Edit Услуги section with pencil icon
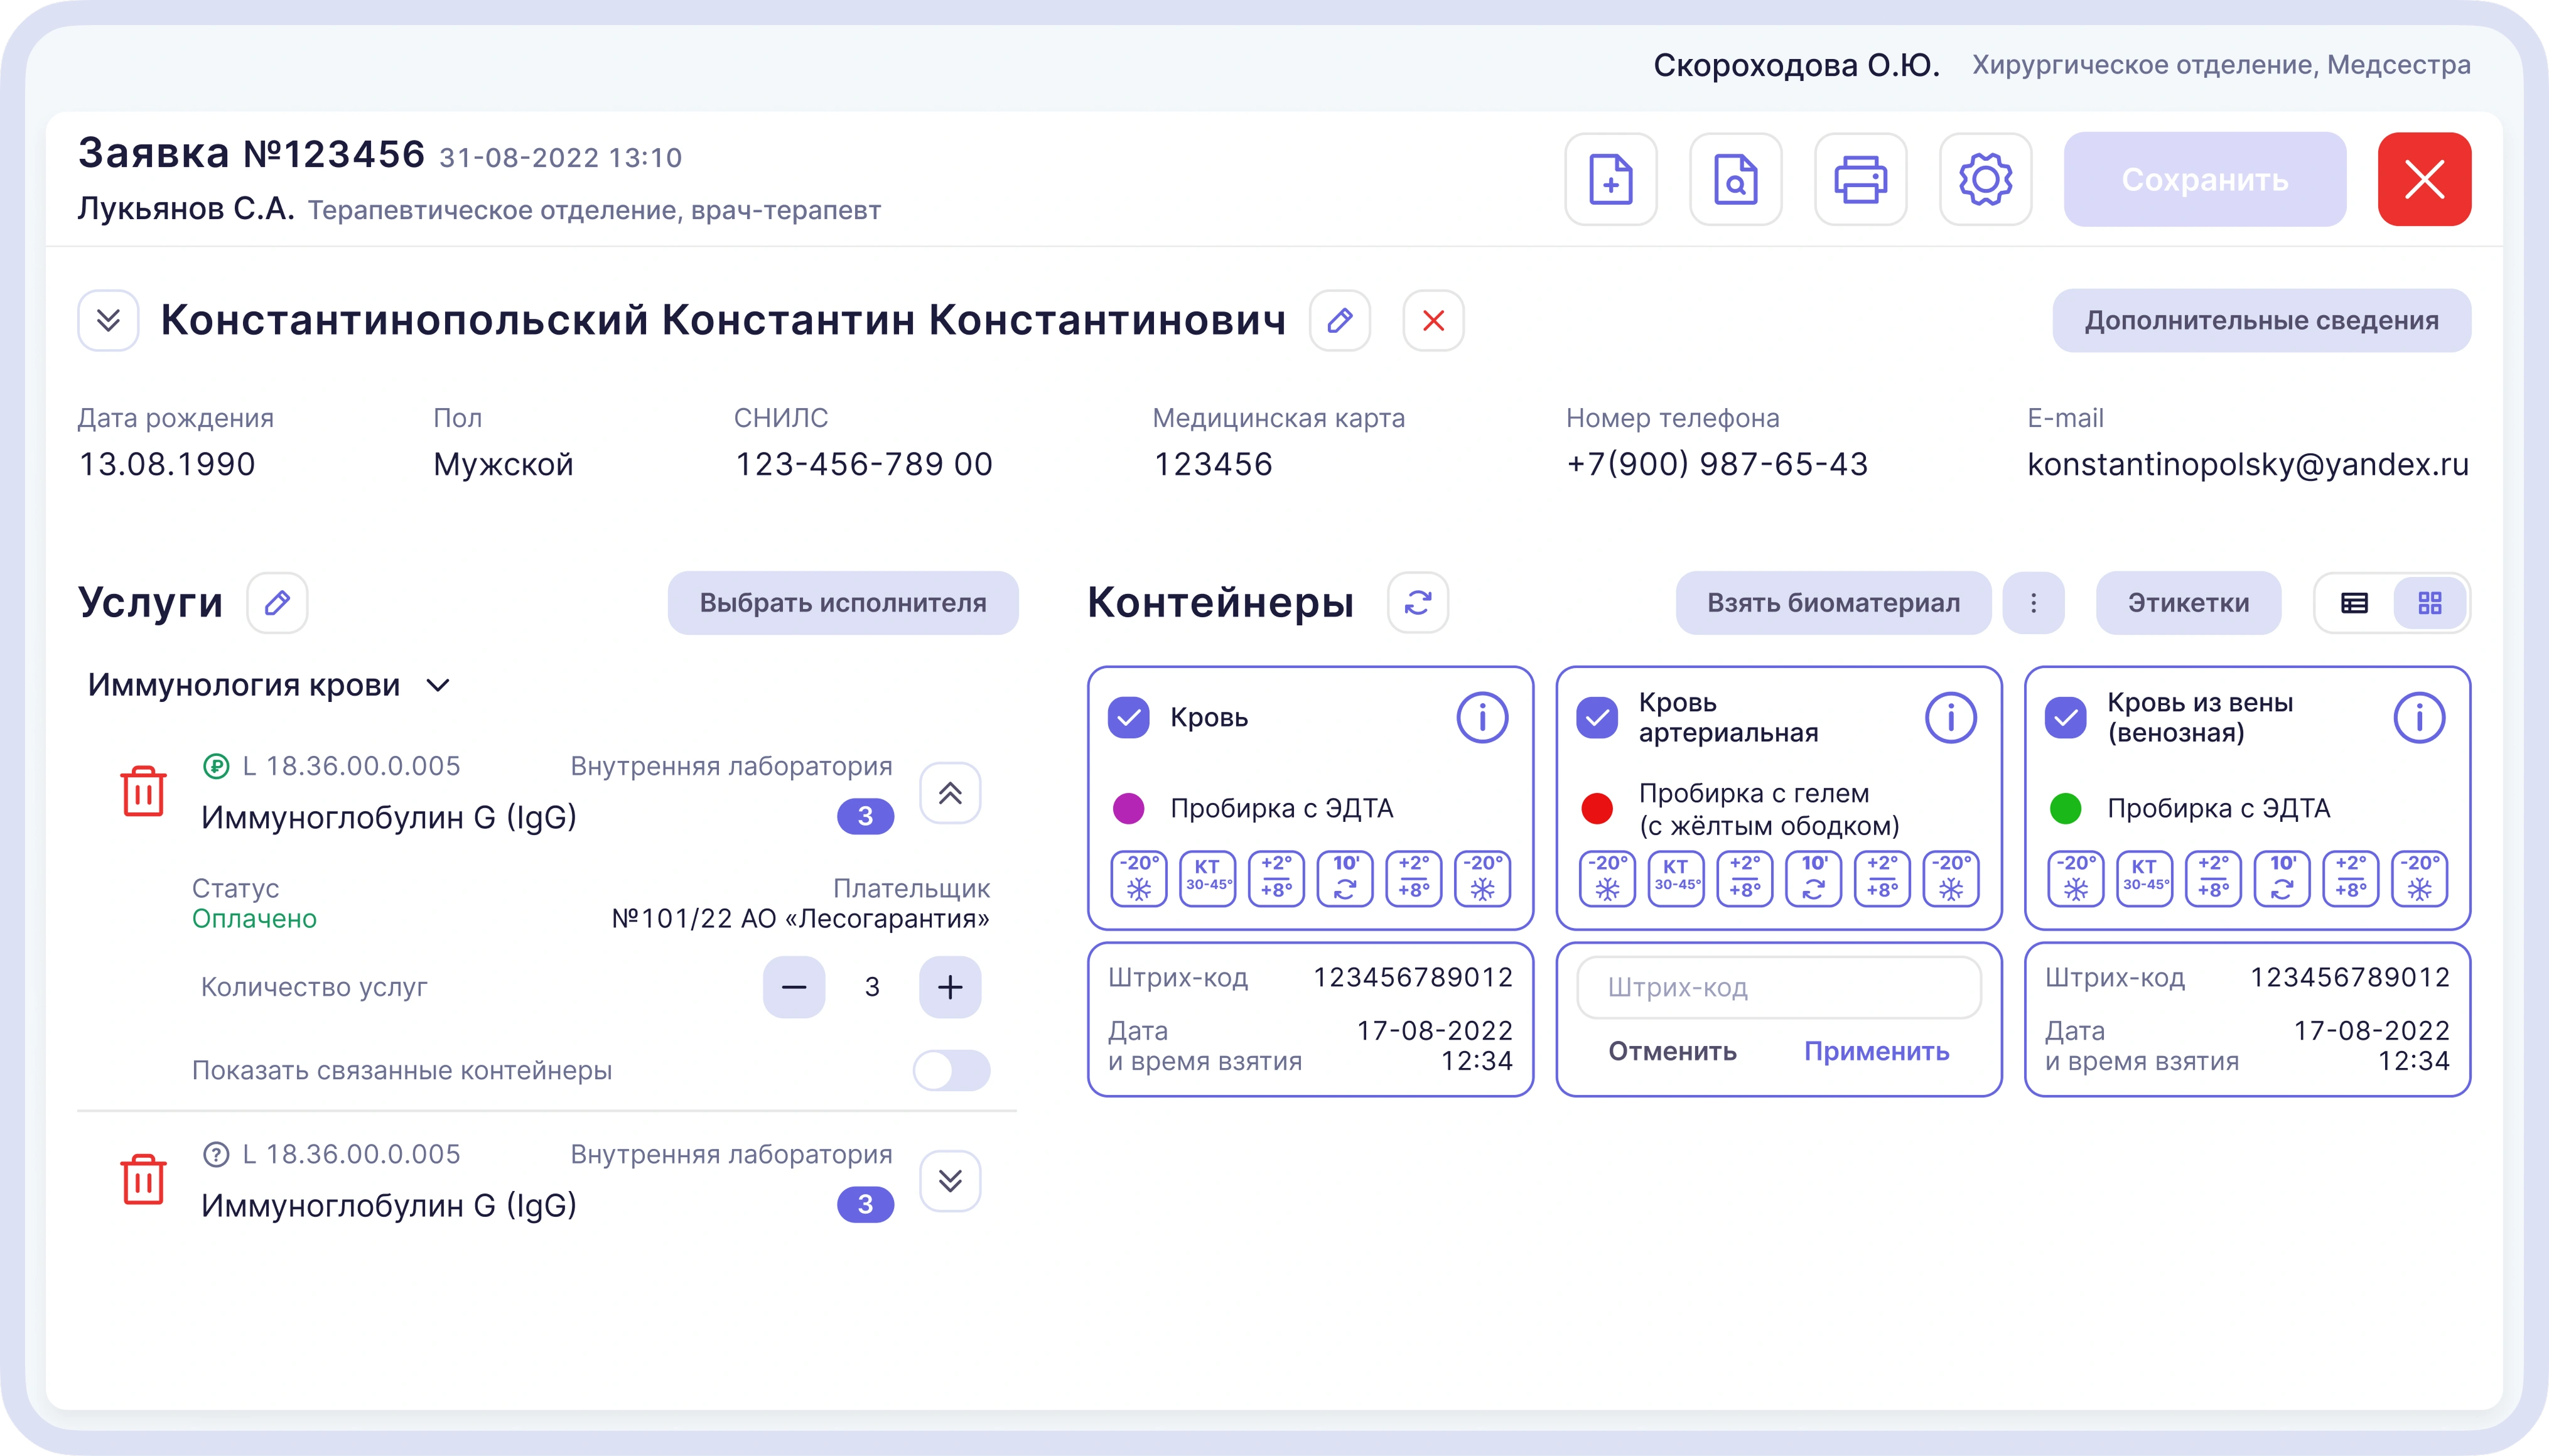Image resolution: width=2549 pixels, height=1456 pixels. 277,603
